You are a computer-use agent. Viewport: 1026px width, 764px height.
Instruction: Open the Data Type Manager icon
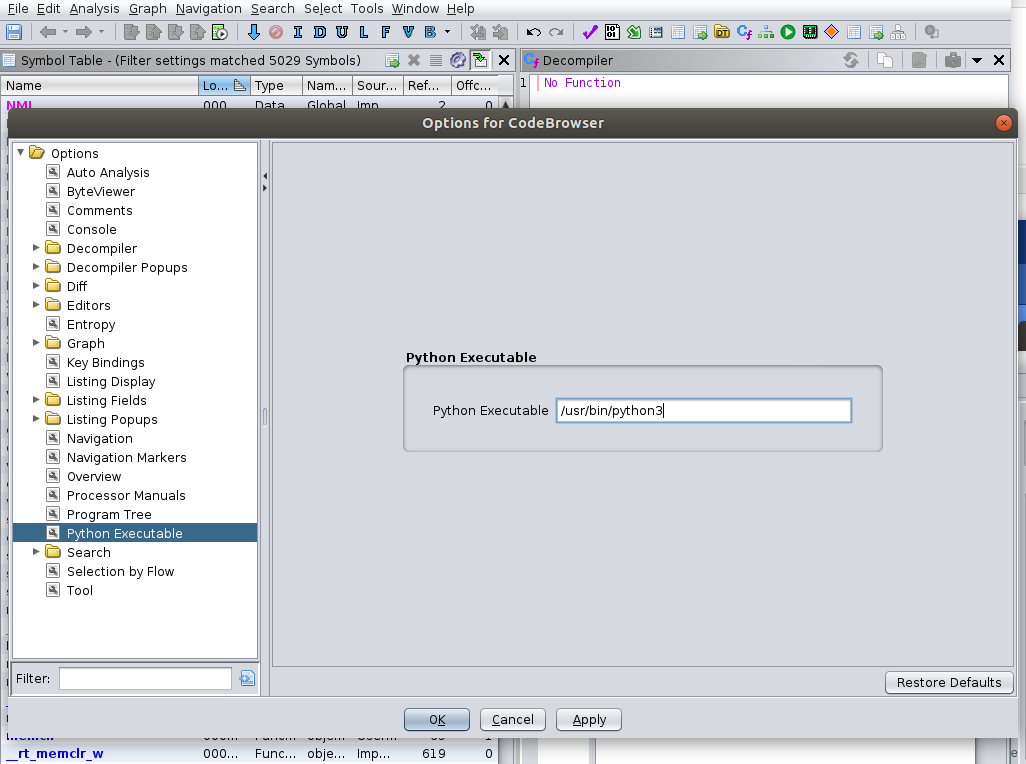(x=722, y=32)
